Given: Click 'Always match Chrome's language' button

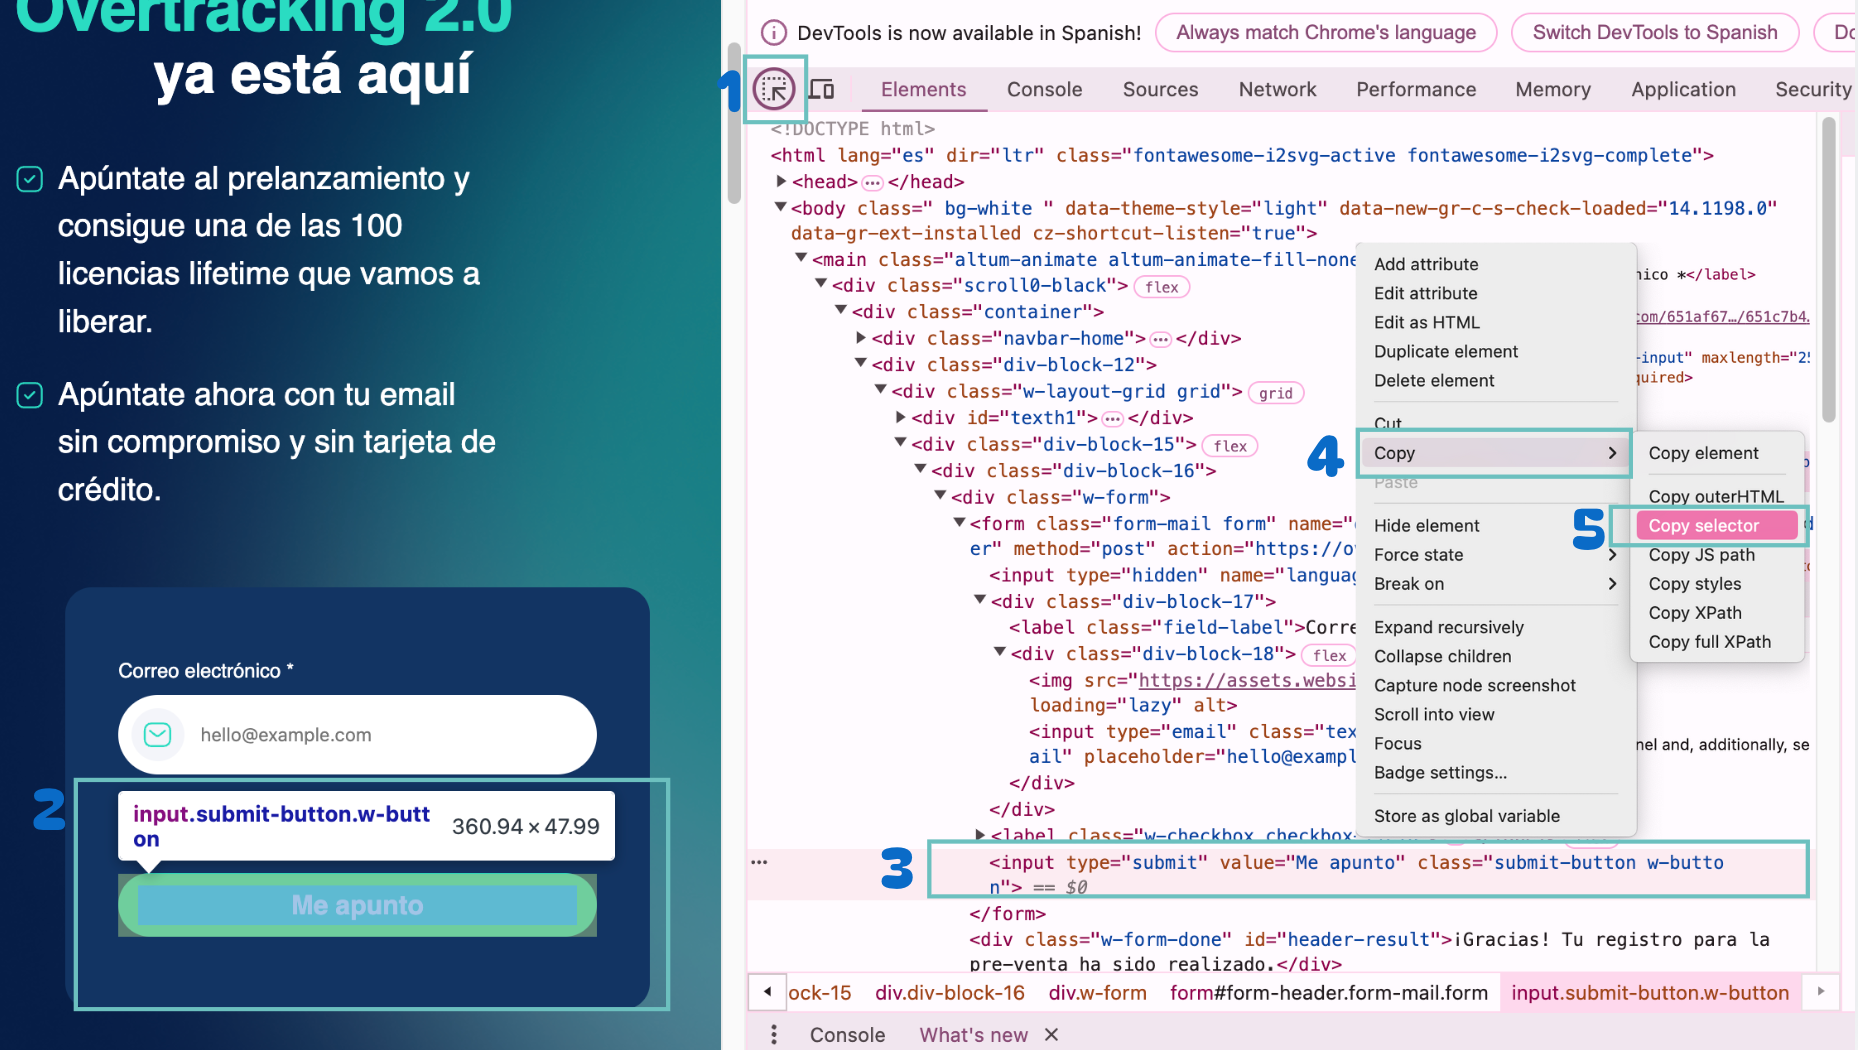Looking at the screenshot, I should 1326,33.
